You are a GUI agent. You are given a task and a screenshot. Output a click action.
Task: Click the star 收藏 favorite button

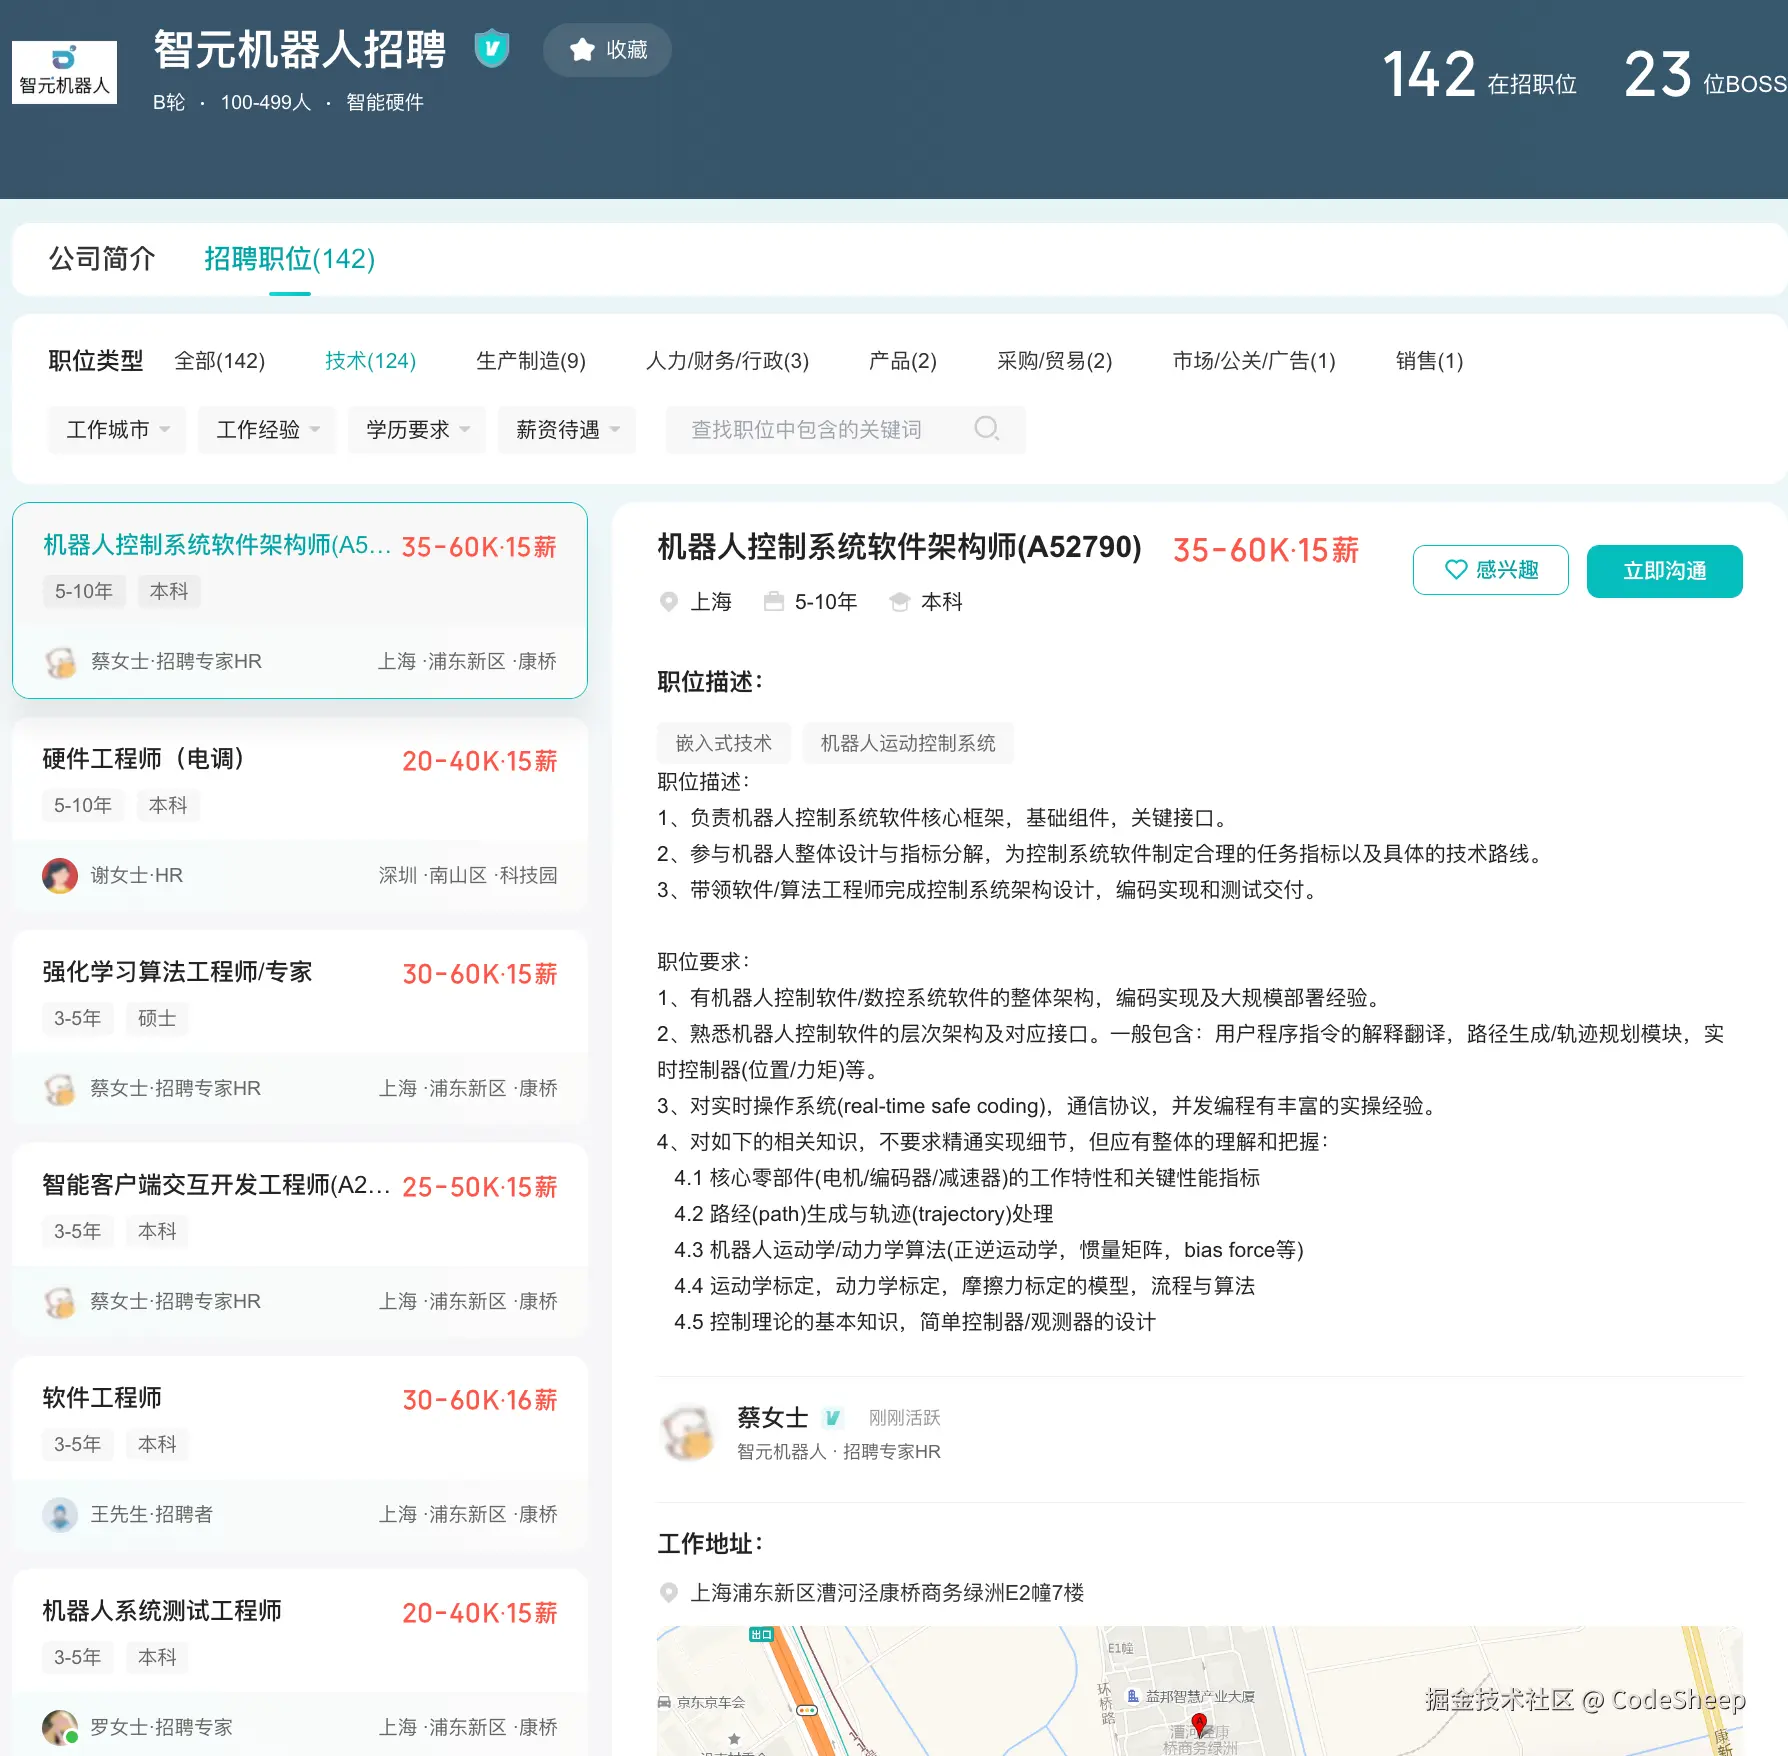607,50
